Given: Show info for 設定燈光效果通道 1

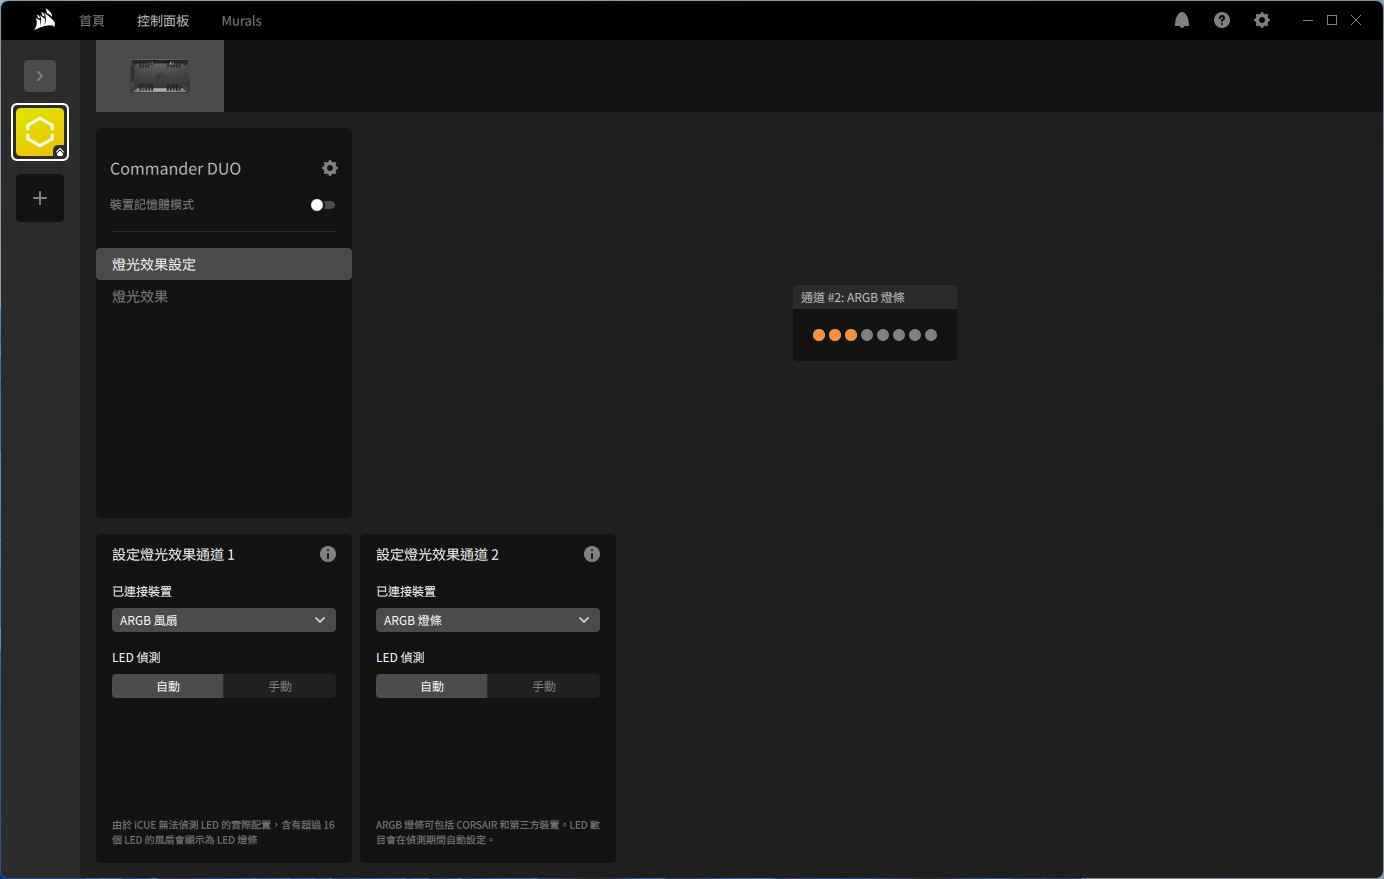Looking at the screenshot, I should [x=328, y=554].
